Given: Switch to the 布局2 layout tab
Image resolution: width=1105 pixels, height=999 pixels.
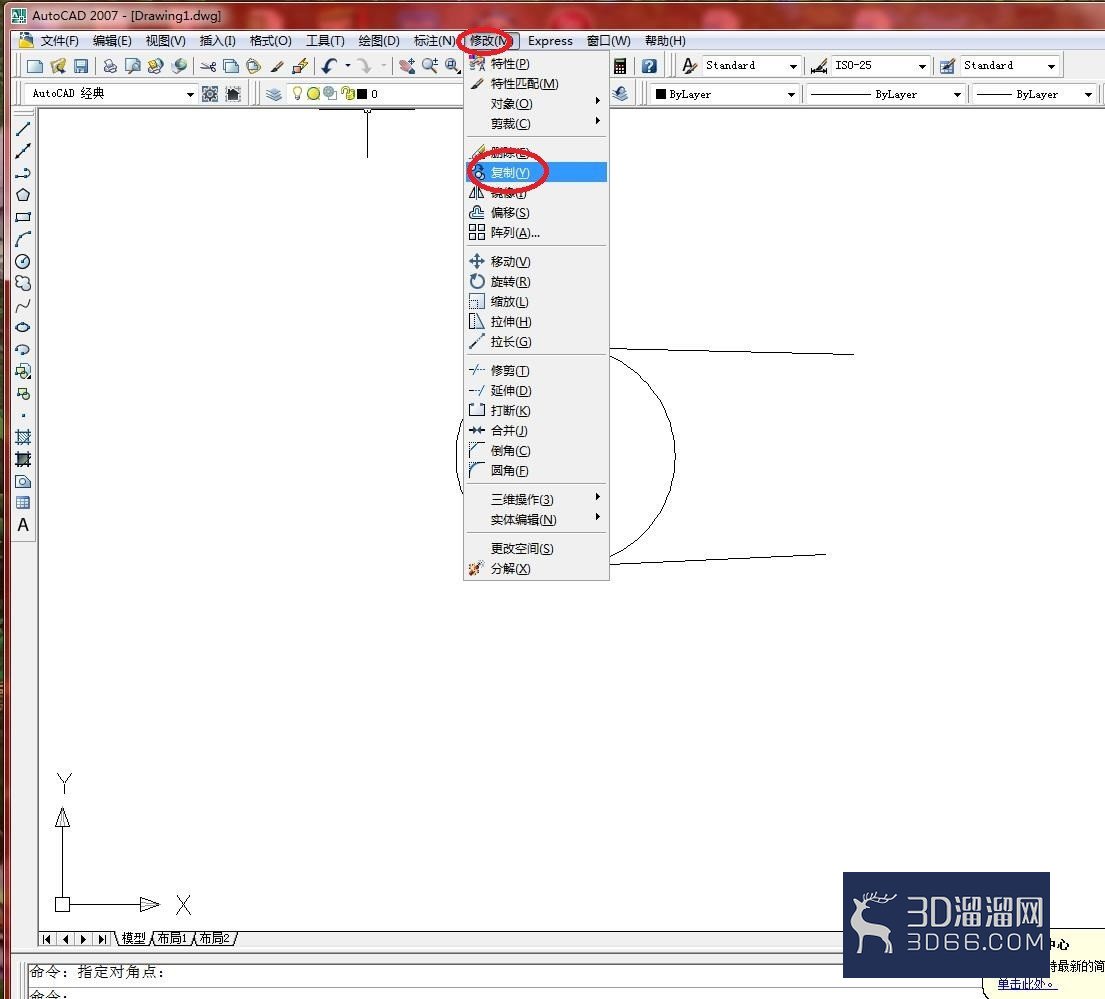Looking at the screenshot, I should pyautogui.click(x=214, y=938).
